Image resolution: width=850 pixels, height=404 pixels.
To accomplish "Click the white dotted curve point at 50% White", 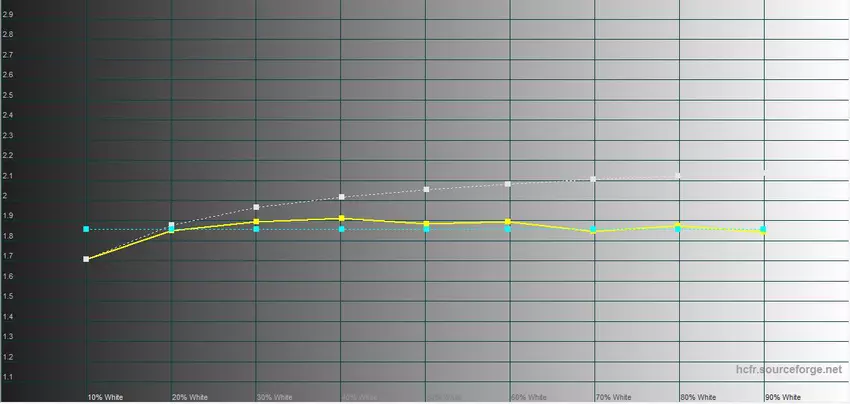I will pos(427,189).
